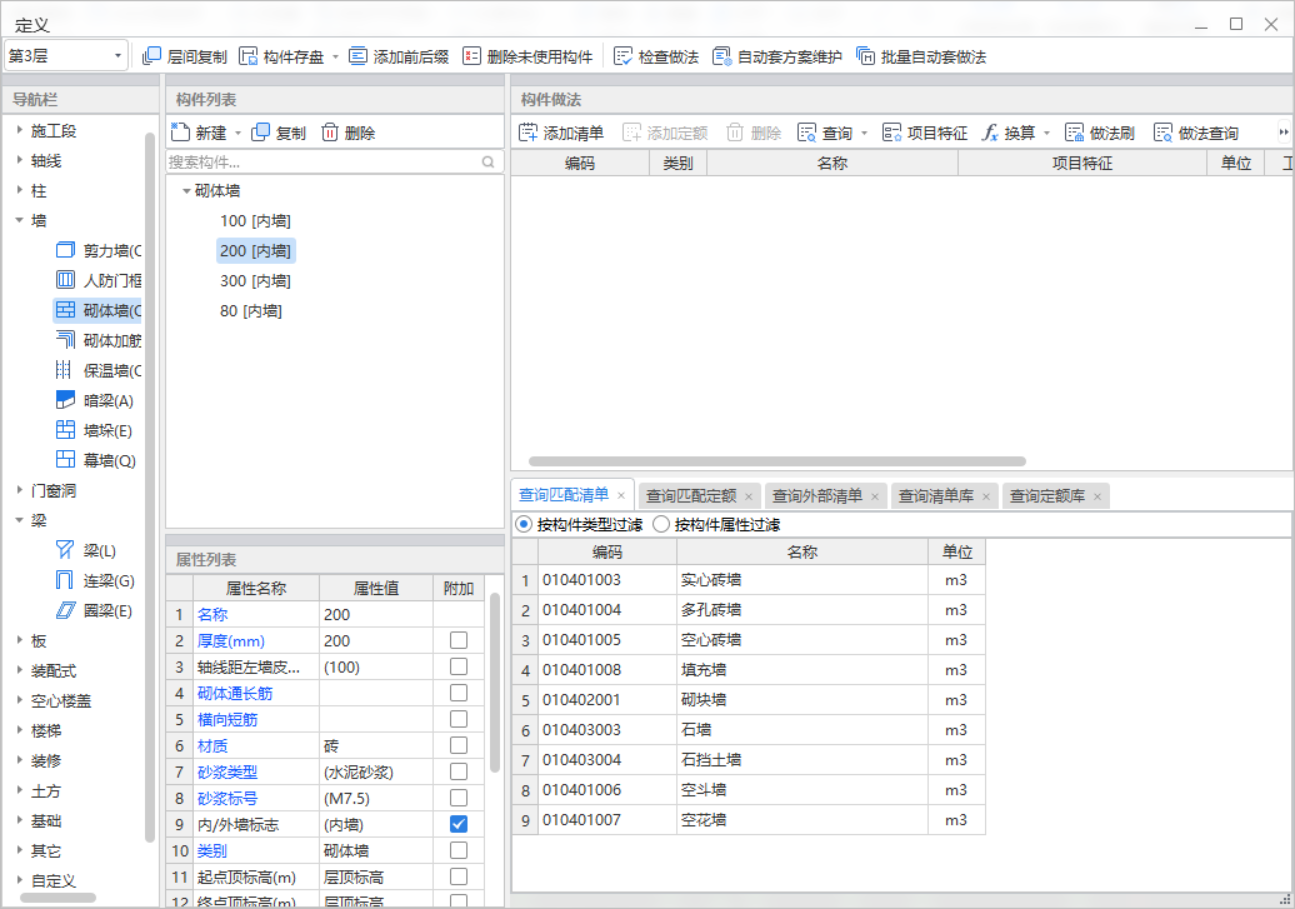Tick the 附加 checkbox for 横向短筋

click(458, 719)
